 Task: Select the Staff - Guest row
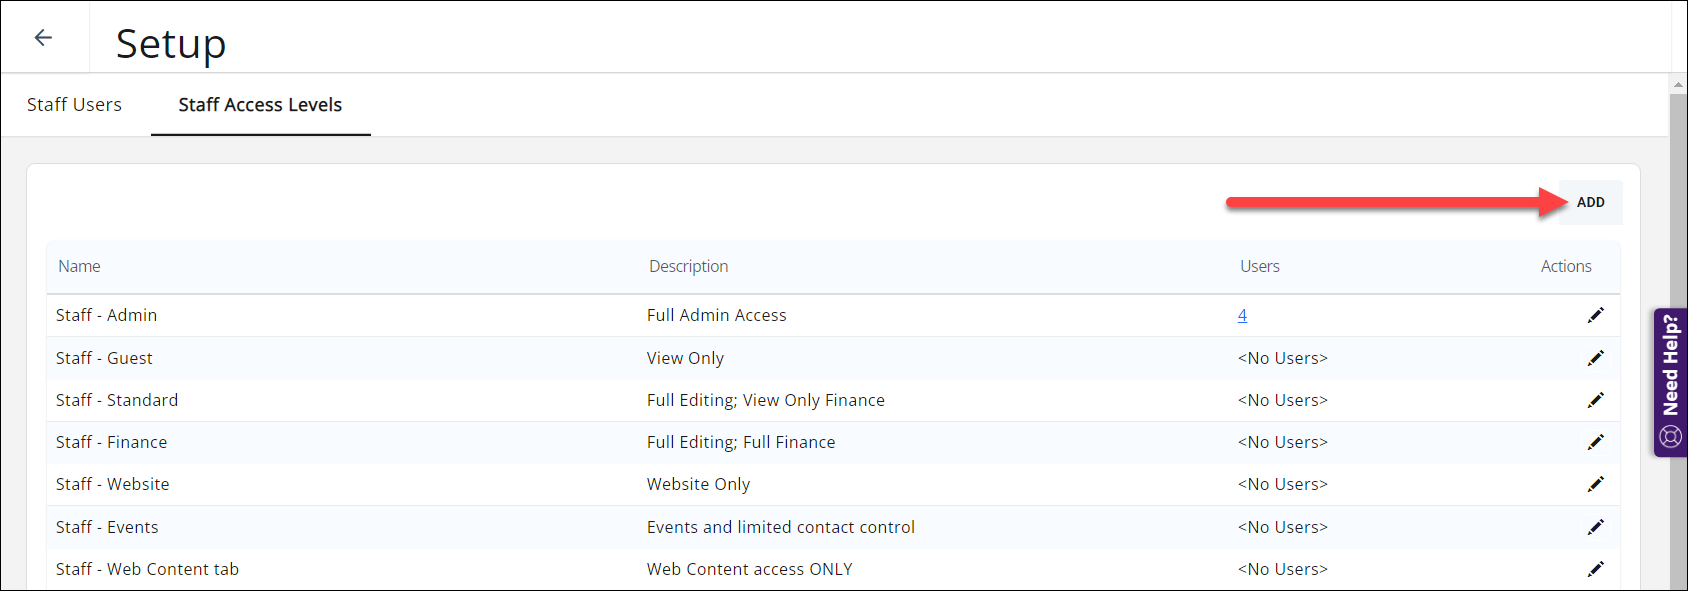tap(400, 357)
